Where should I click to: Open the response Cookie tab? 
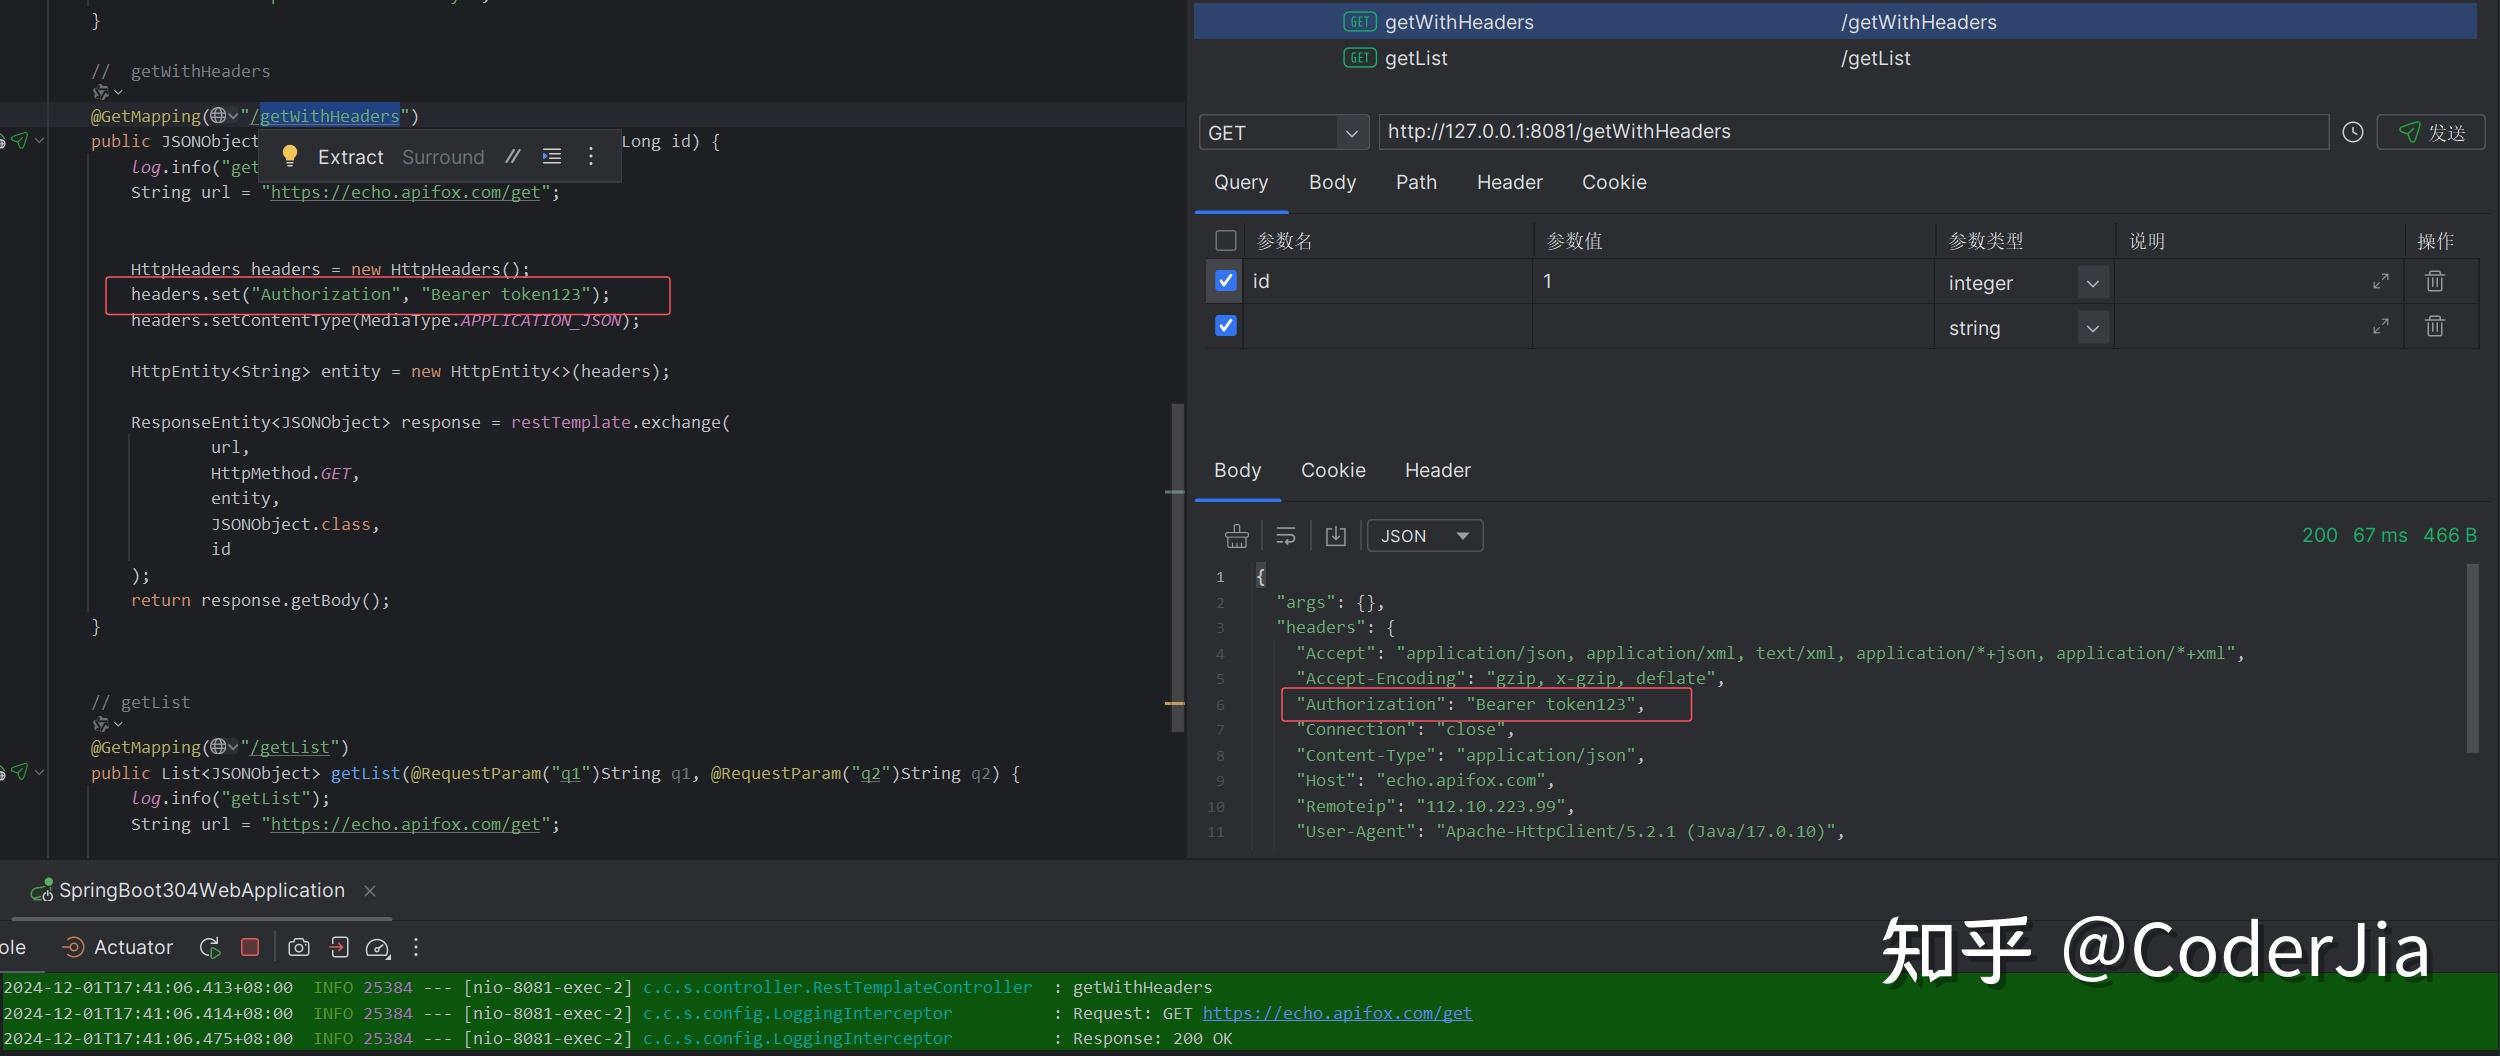point(1332,470)
